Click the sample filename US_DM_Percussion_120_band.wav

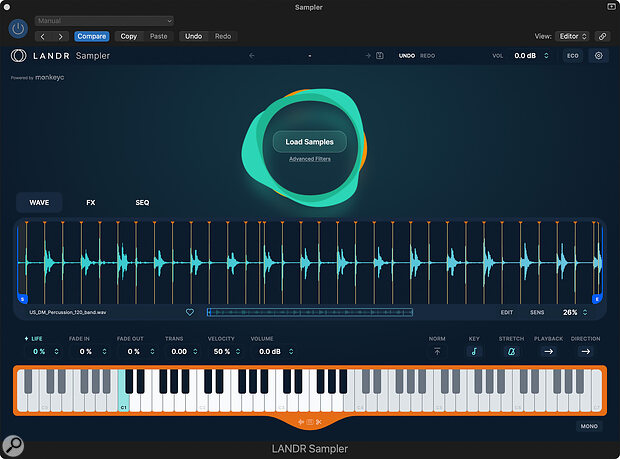68,312
